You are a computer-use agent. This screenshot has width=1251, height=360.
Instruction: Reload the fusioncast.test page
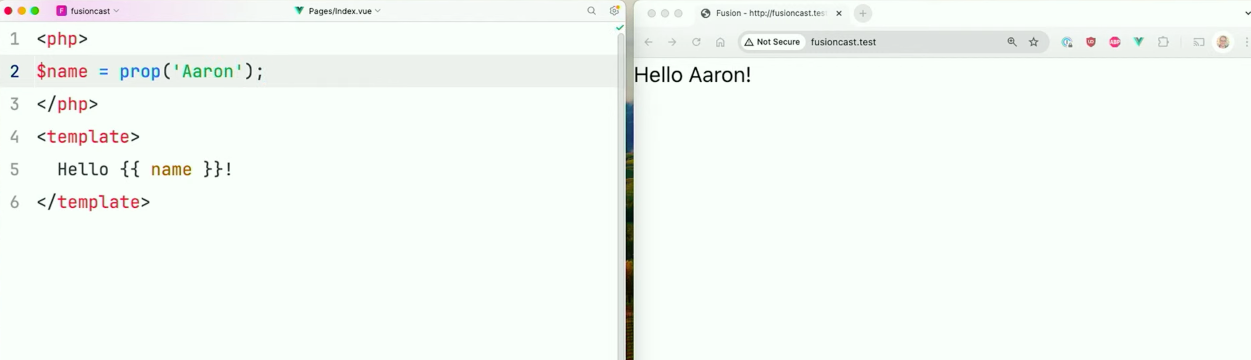pos(696,42)
